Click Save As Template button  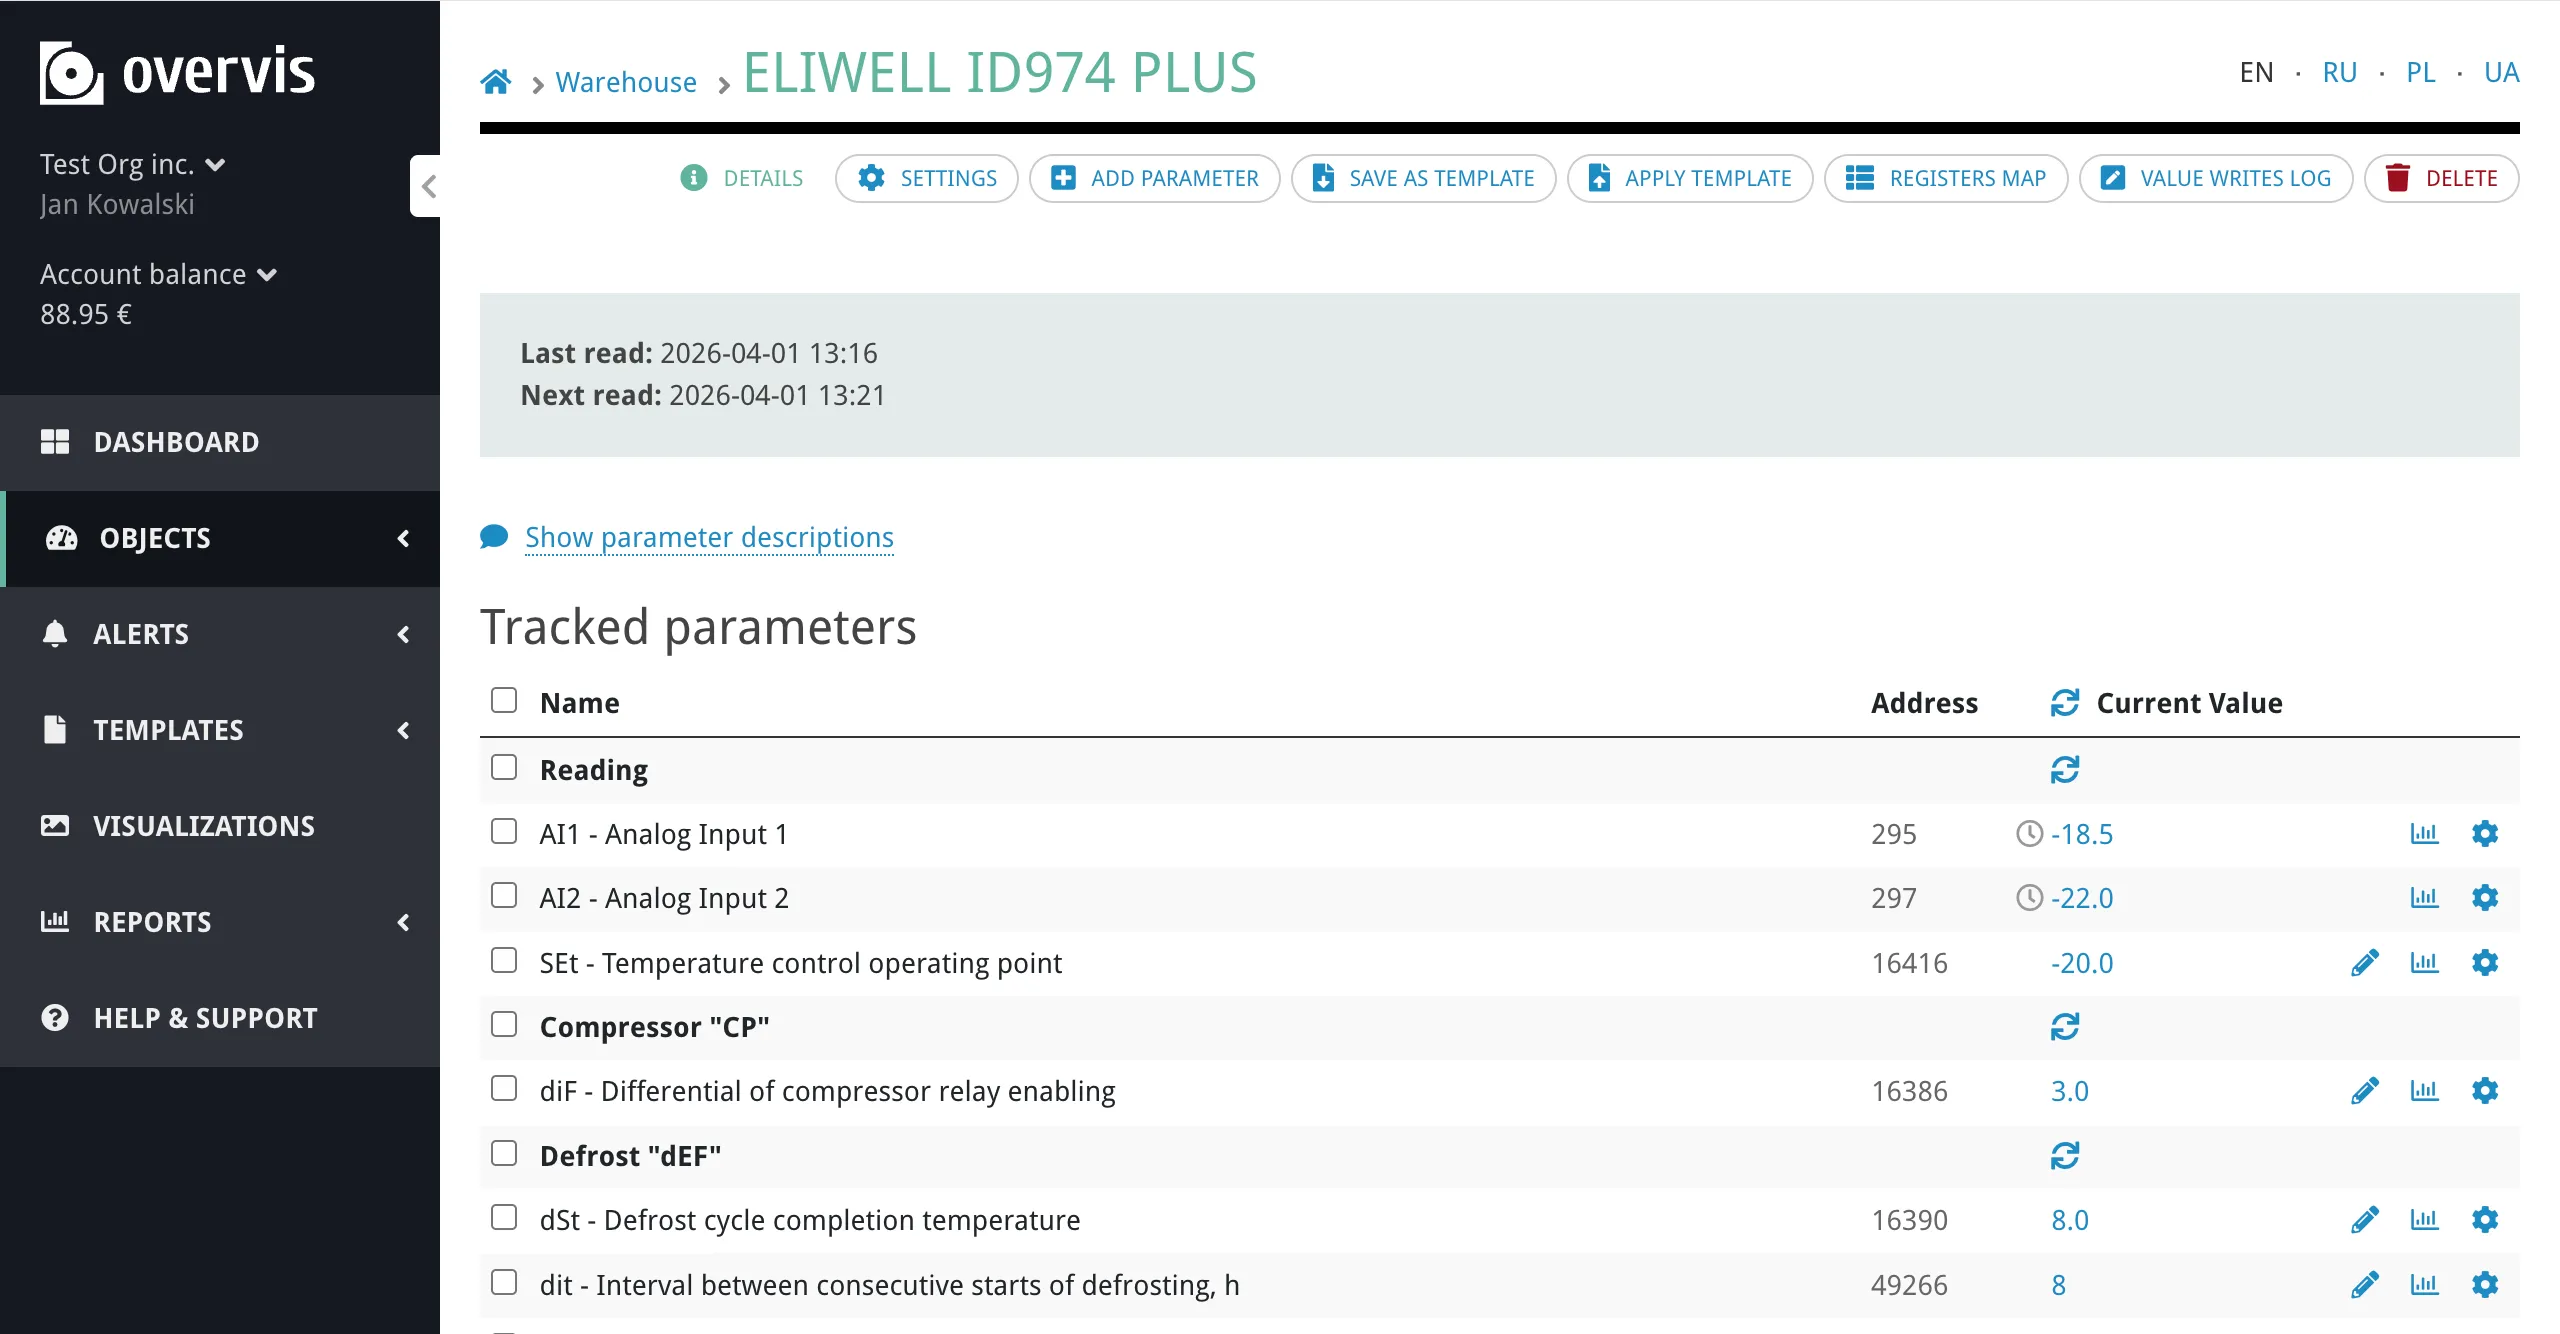pyautogui.click(x=1424, y=178)
